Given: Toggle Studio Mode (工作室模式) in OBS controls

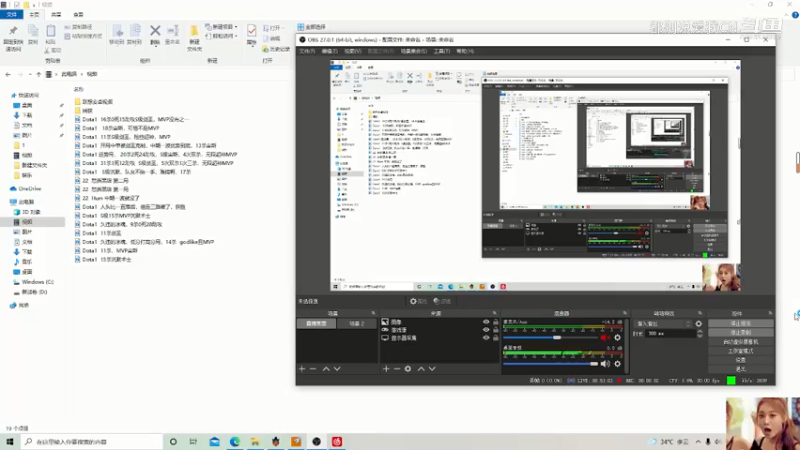Looking at the screenshot, I should [x=741, y=351].
